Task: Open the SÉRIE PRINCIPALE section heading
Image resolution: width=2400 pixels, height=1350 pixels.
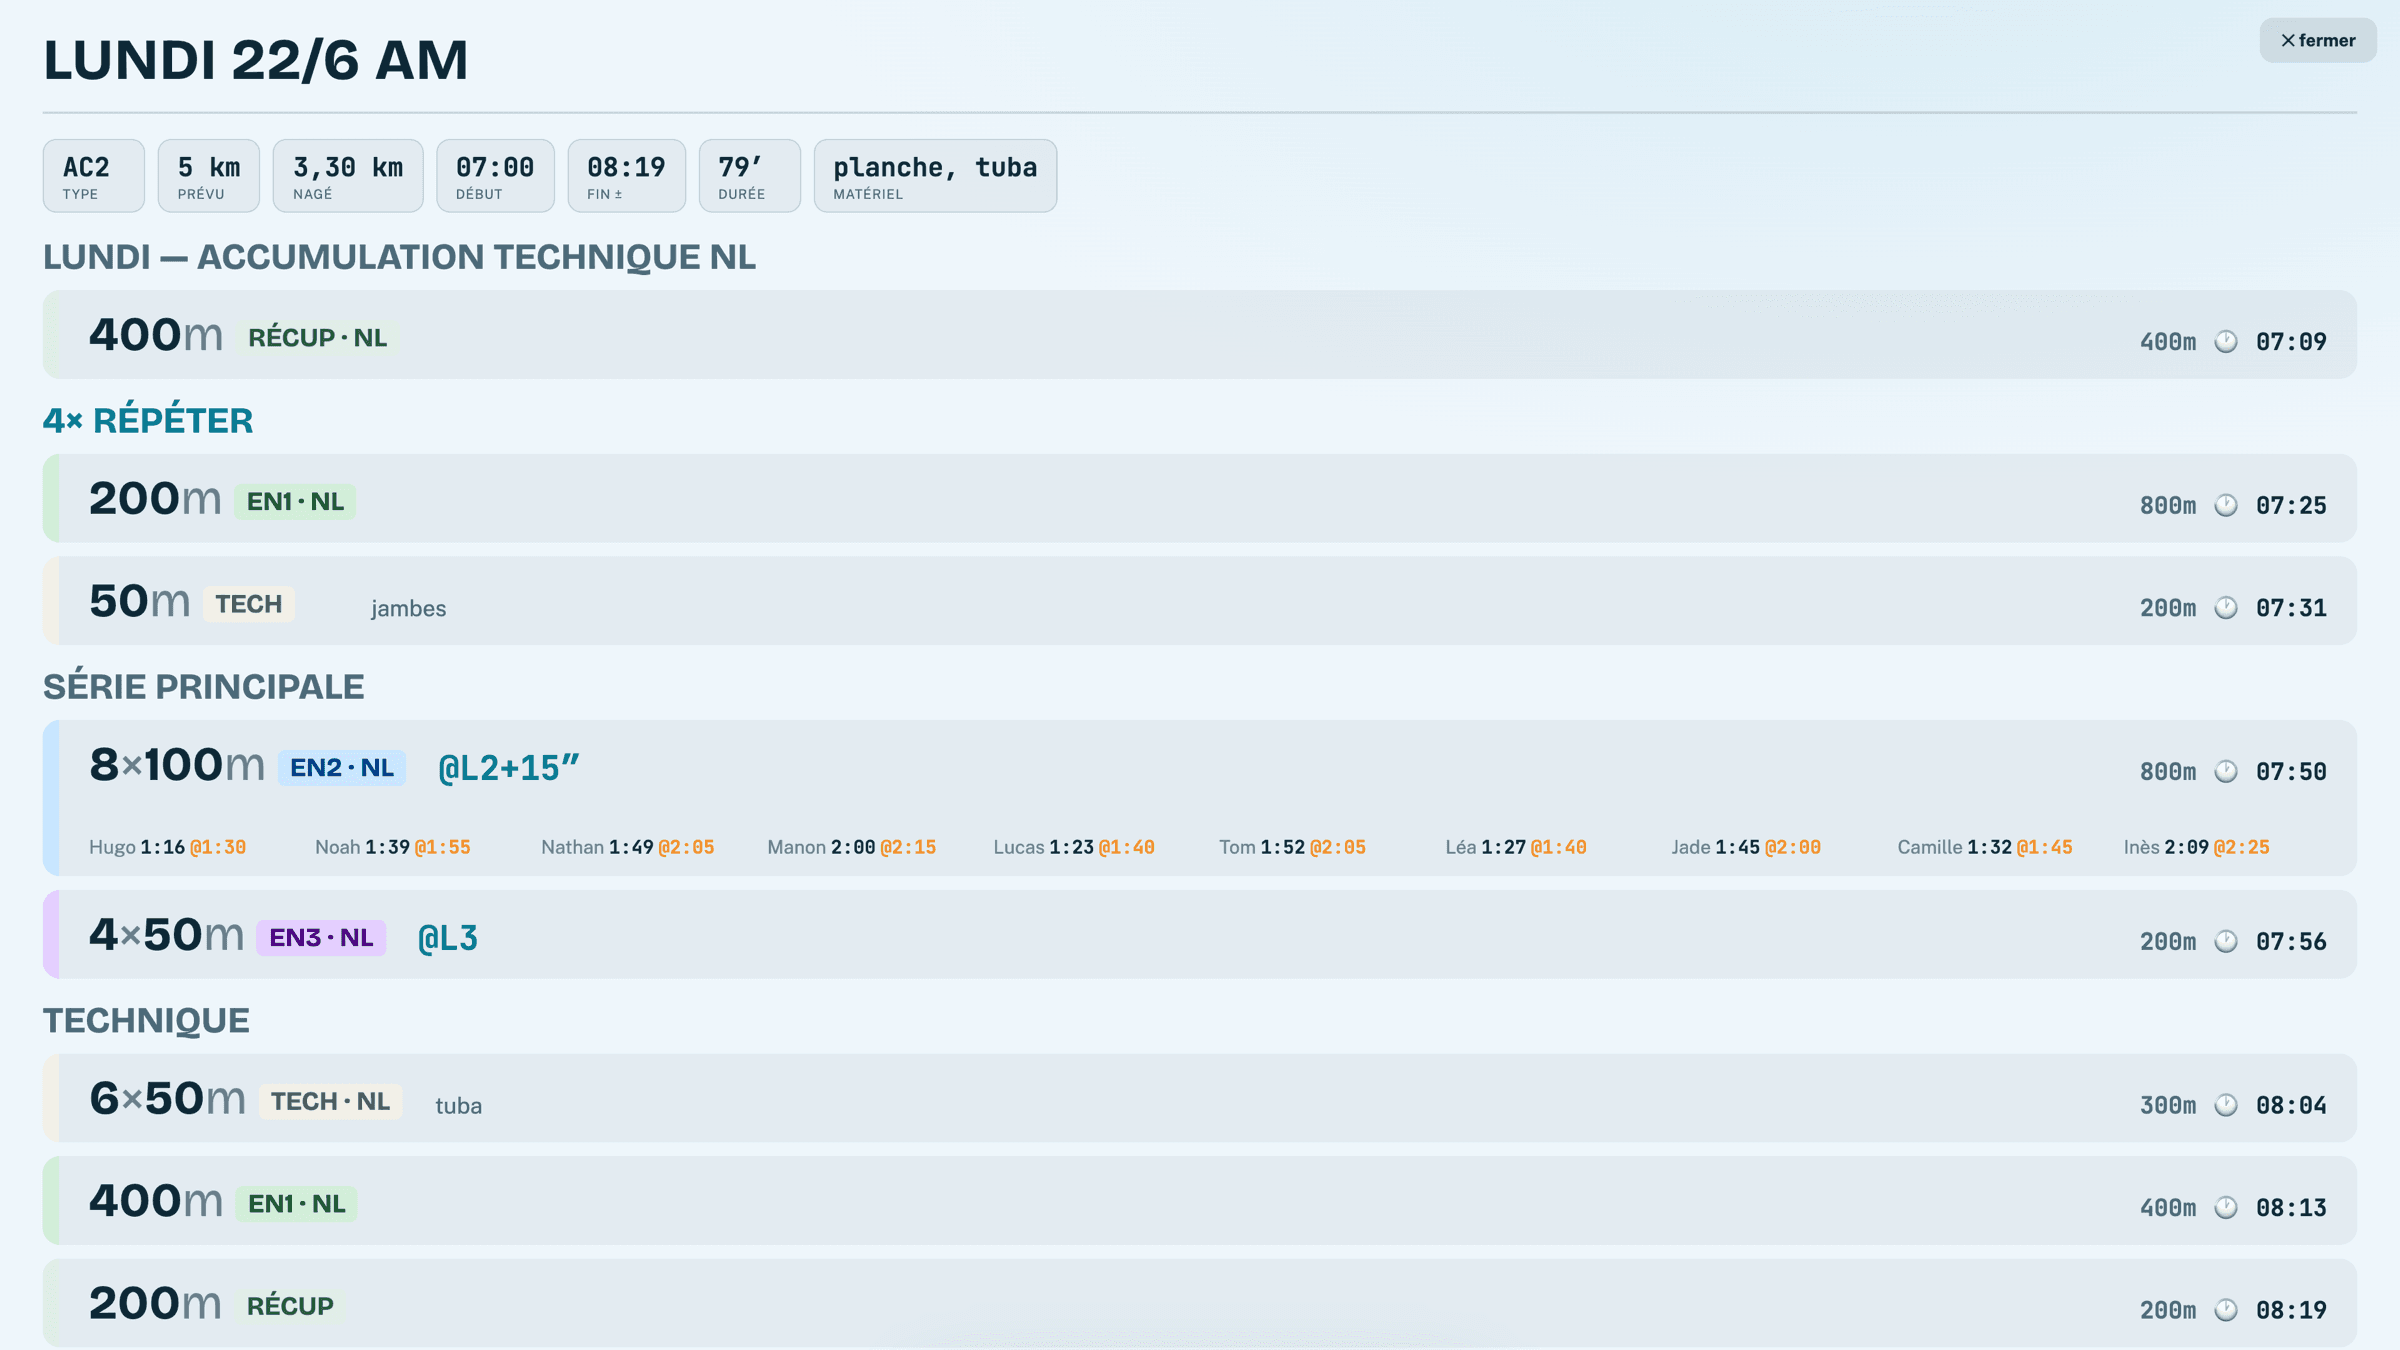Action: coord(204,687)
